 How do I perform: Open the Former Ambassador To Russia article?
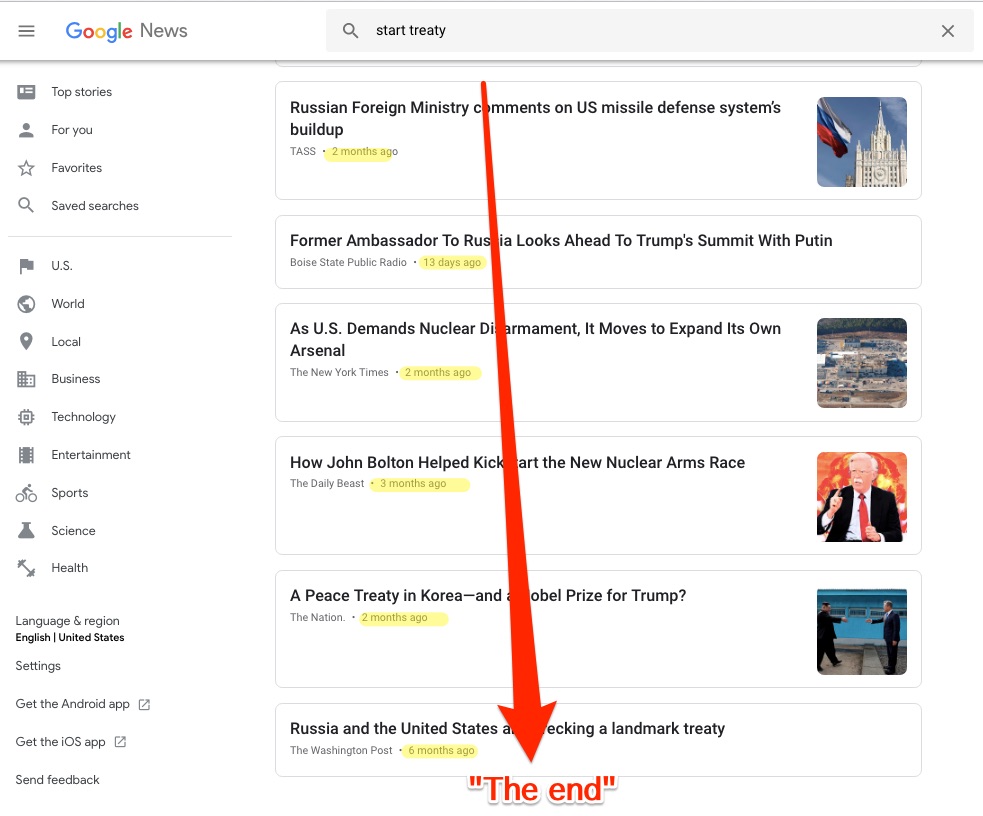(561, 241)
